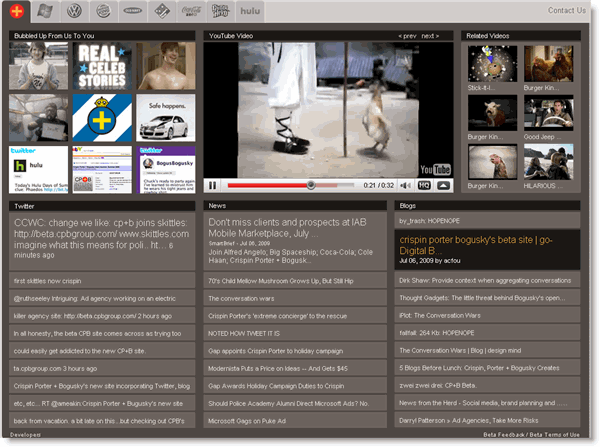The width and height of the screenshot is (600, 447).
Task: Open the @ruthseeley Intriguing tweet
Action: click(102, 299)
